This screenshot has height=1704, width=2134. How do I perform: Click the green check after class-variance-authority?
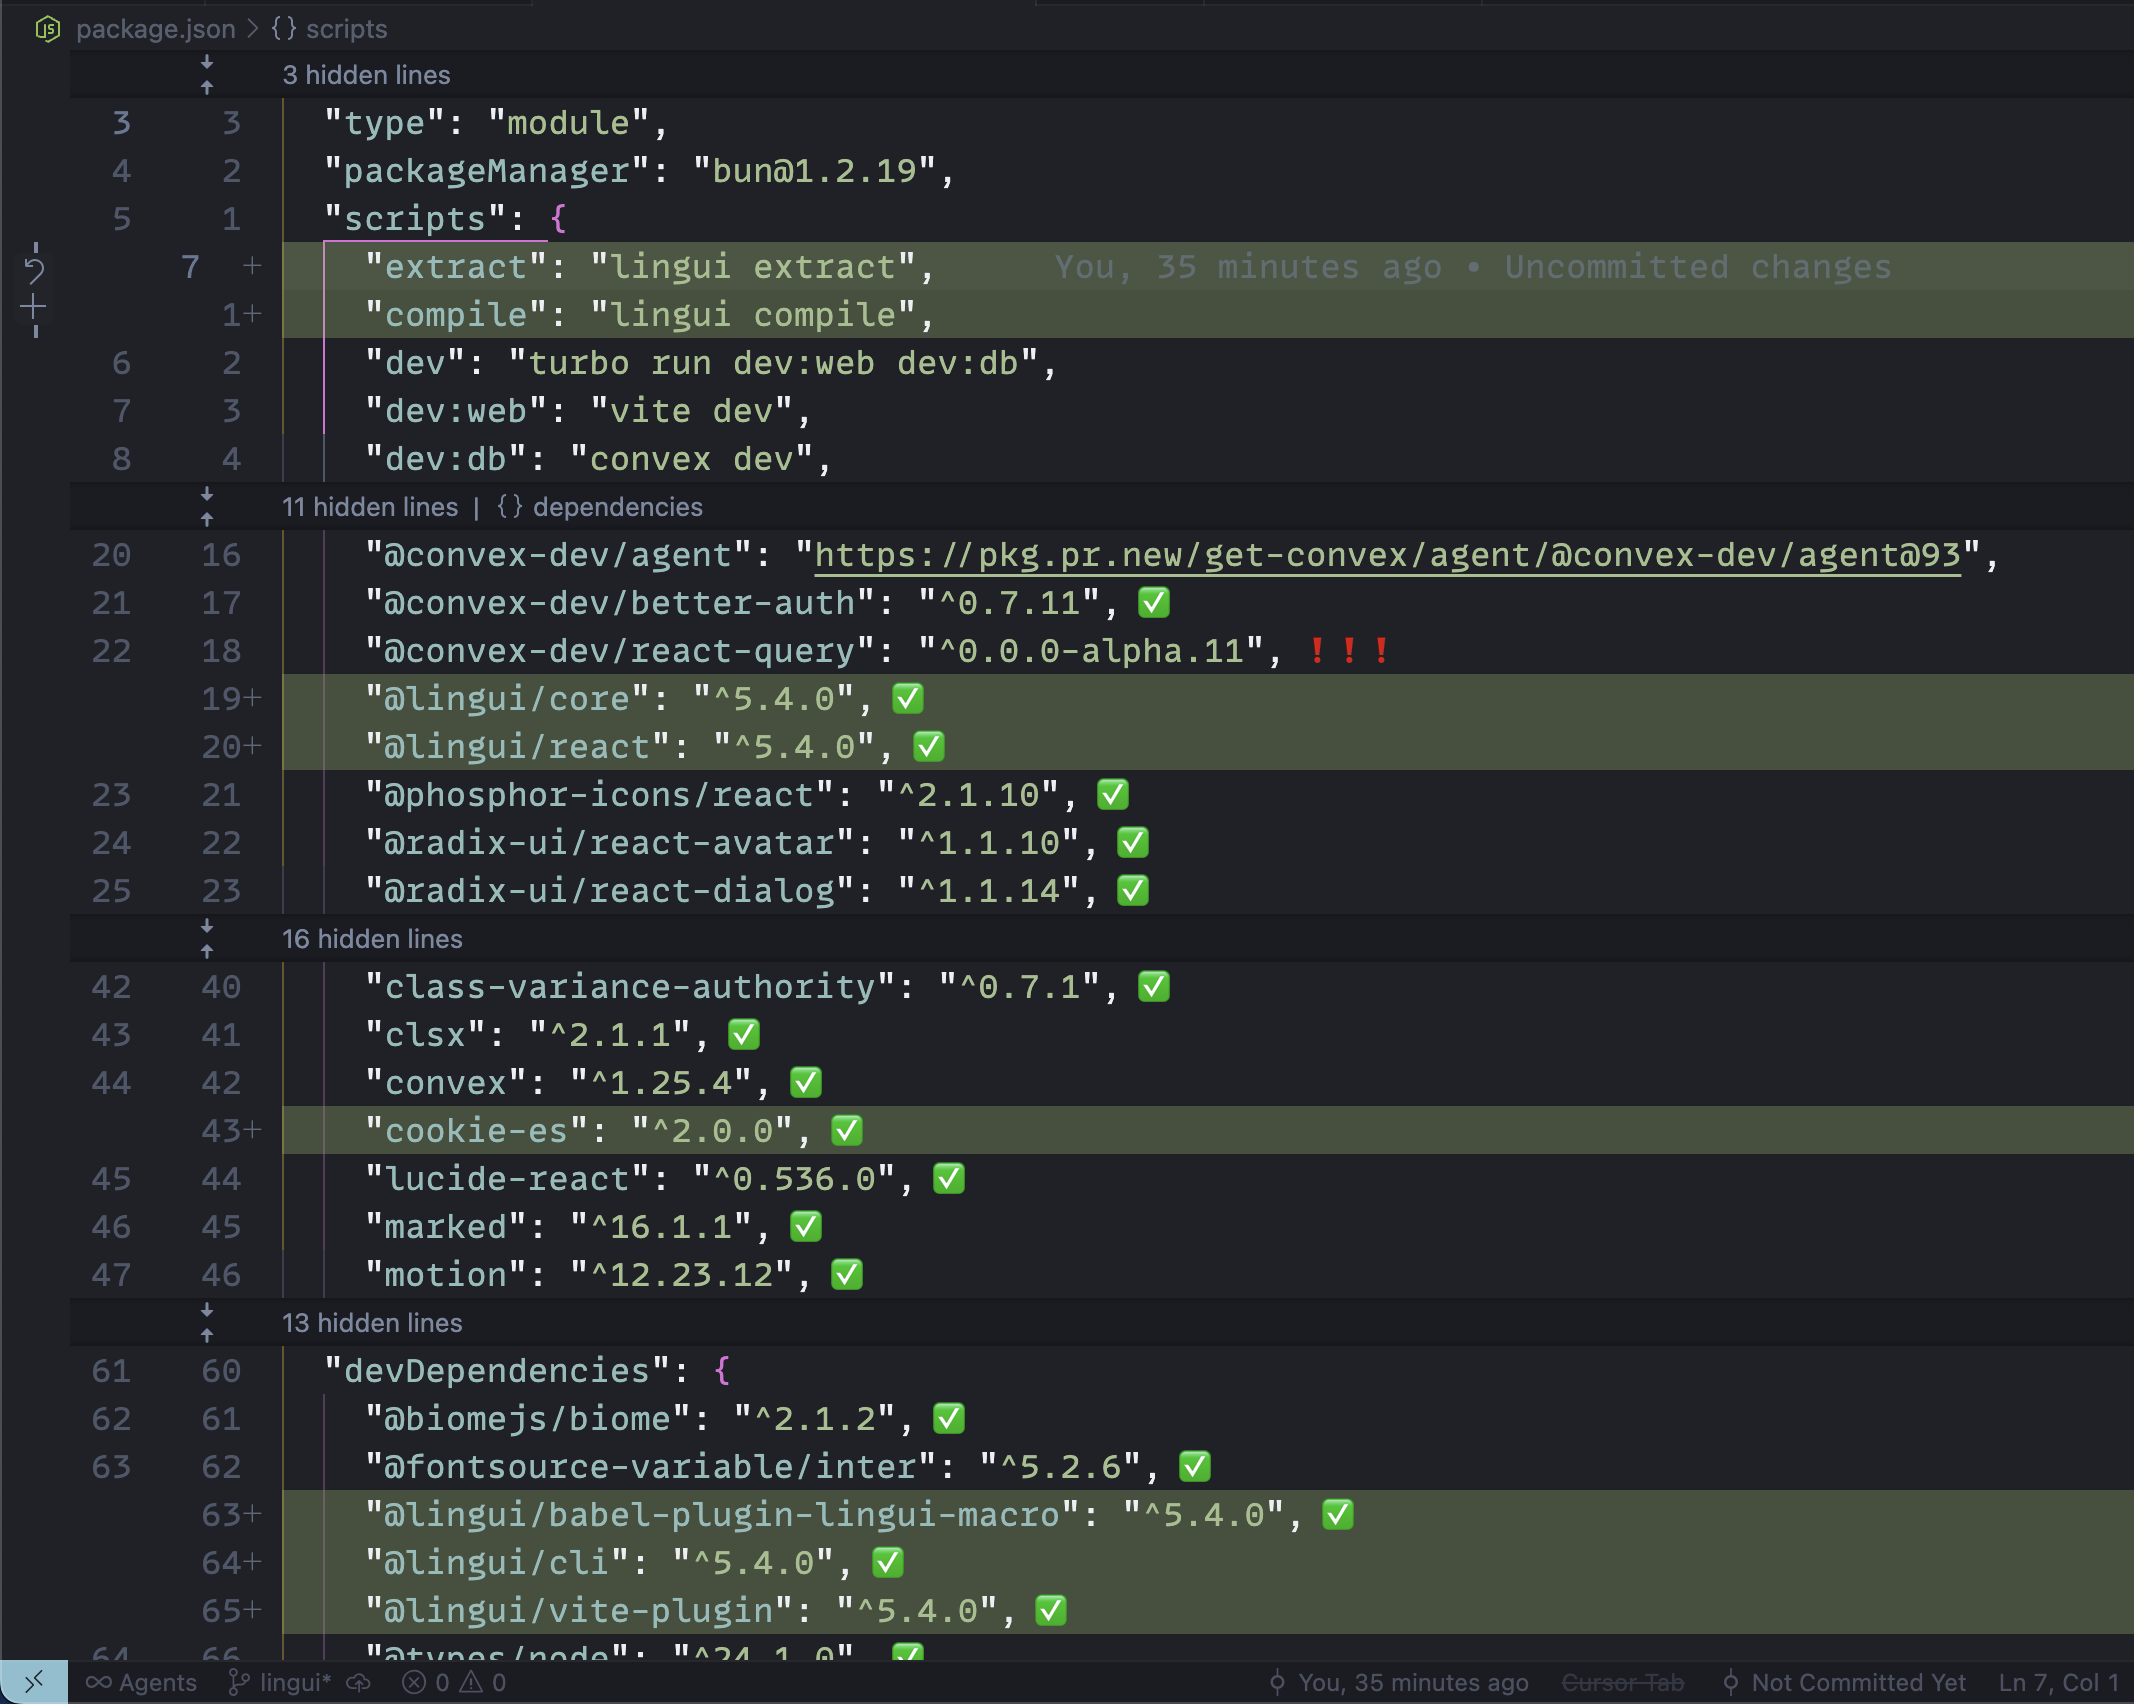pyautogui.click(x=1154, y=987)
